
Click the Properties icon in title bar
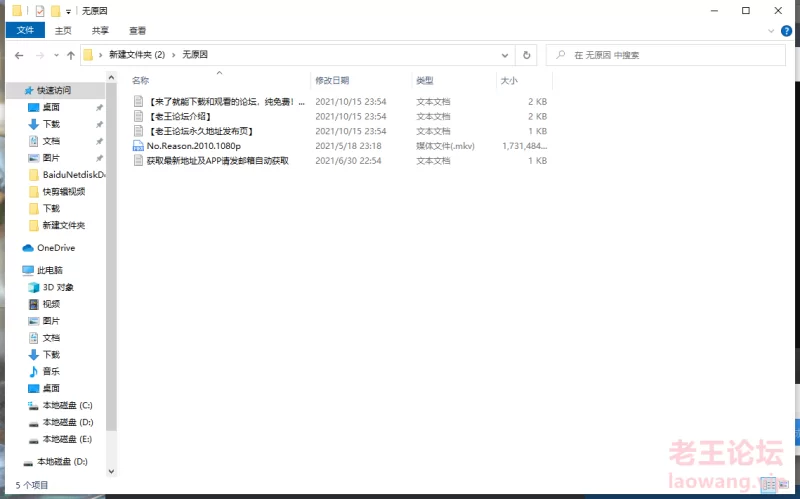(x=40, y=10)
